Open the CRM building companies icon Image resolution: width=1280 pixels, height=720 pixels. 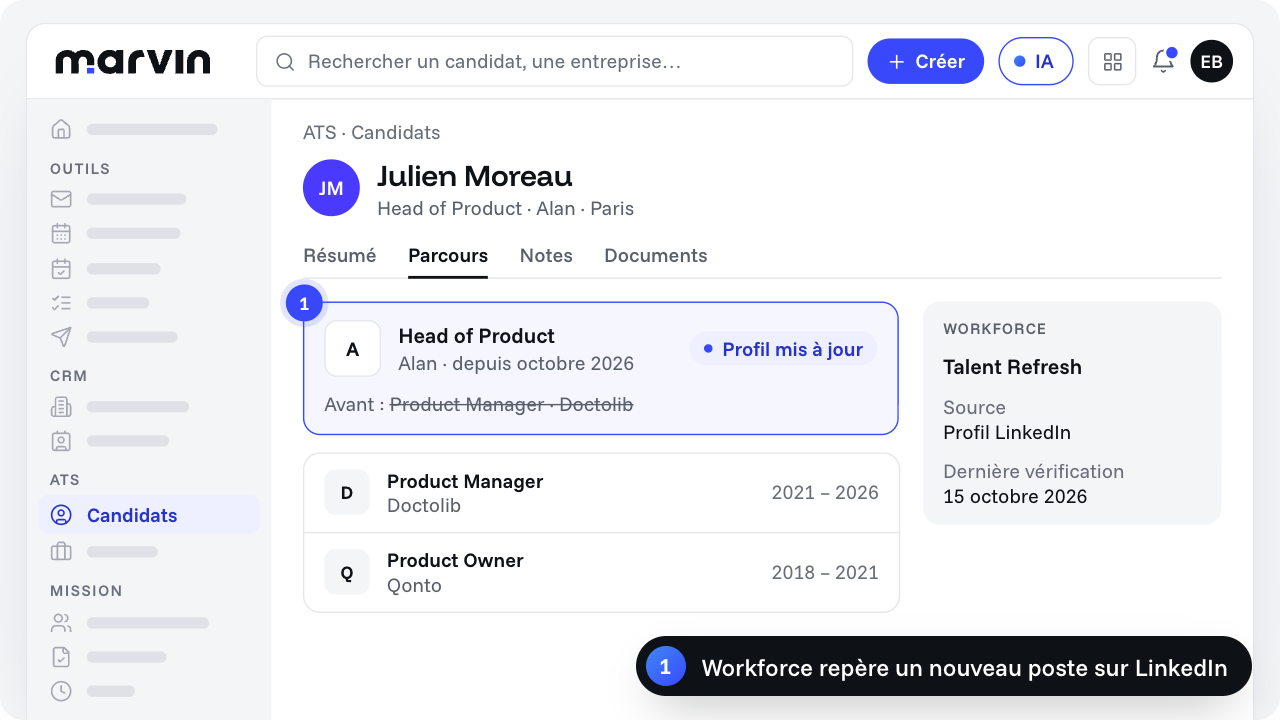61,406
